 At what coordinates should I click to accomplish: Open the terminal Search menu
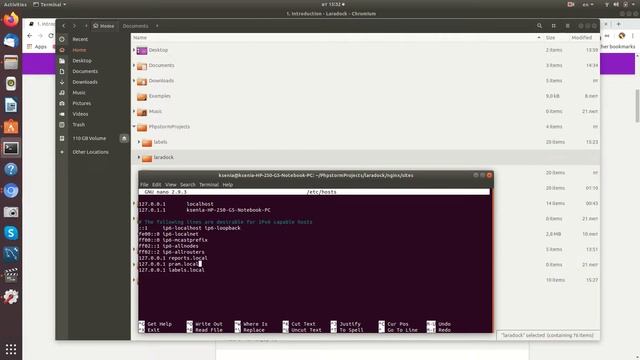(188, 184)
